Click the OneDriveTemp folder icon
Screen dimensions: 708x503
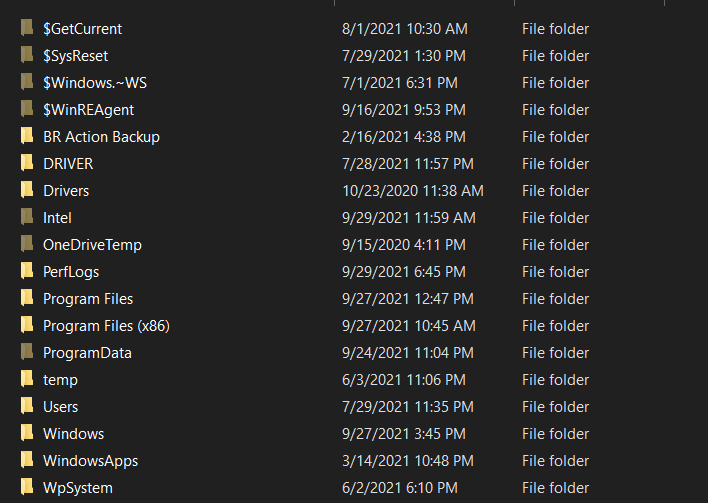point(27,245)
